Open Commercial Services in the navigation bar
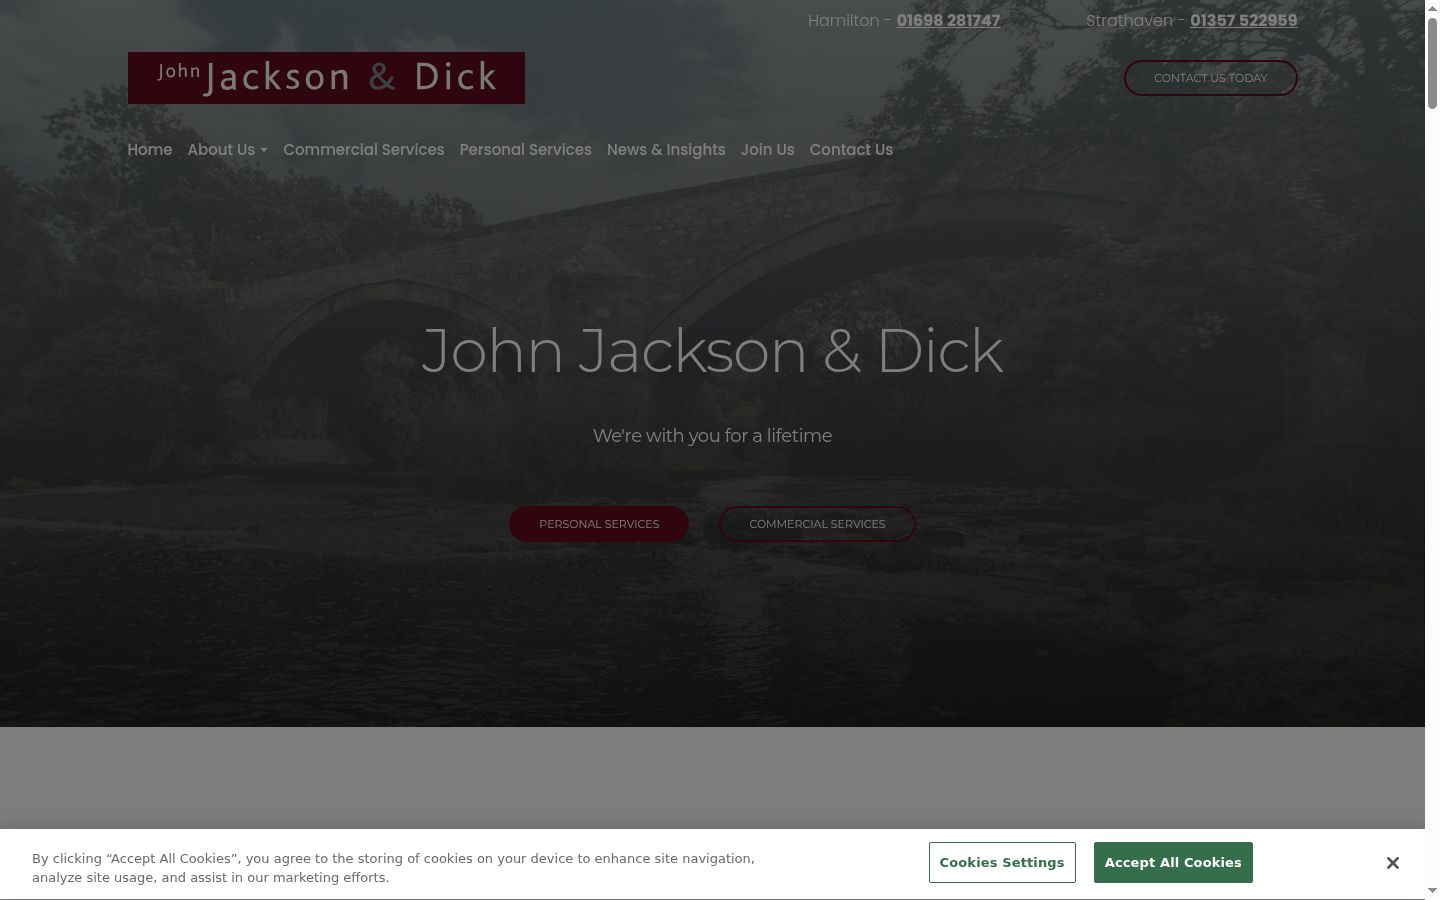The image size is (1440, 900). pos(364,150)
